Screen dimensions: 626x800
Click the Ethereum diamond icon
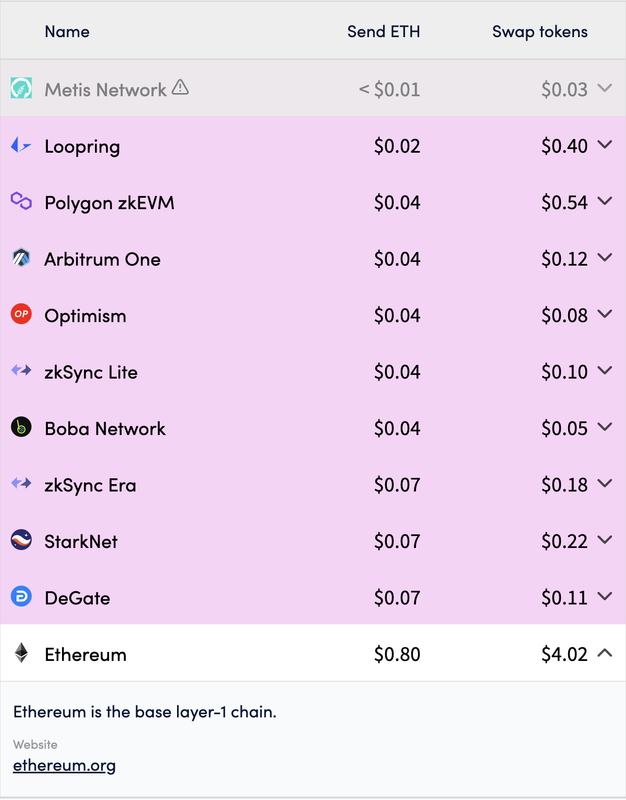coord(21,653)
